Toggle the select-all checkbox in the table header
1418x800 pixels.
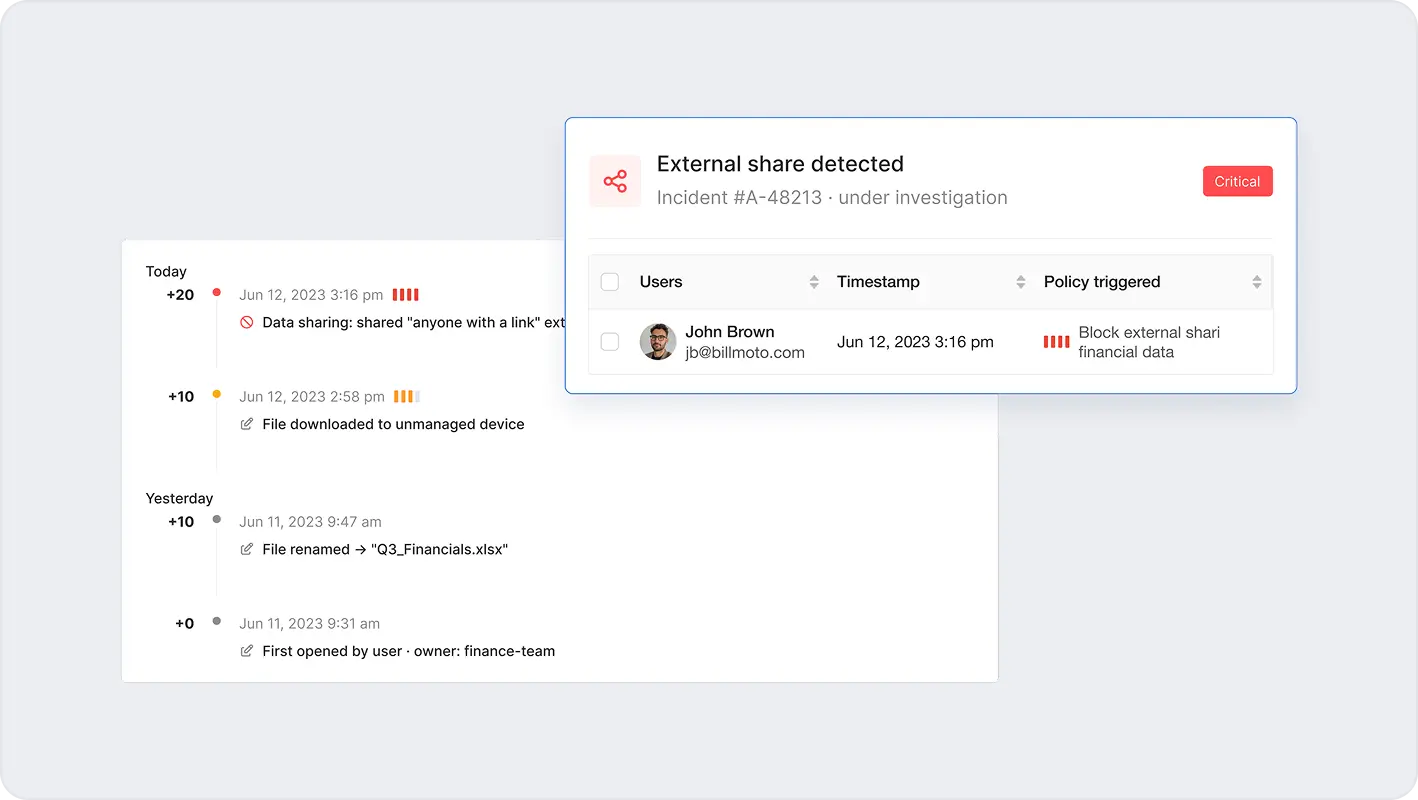[x=610, y=282]
